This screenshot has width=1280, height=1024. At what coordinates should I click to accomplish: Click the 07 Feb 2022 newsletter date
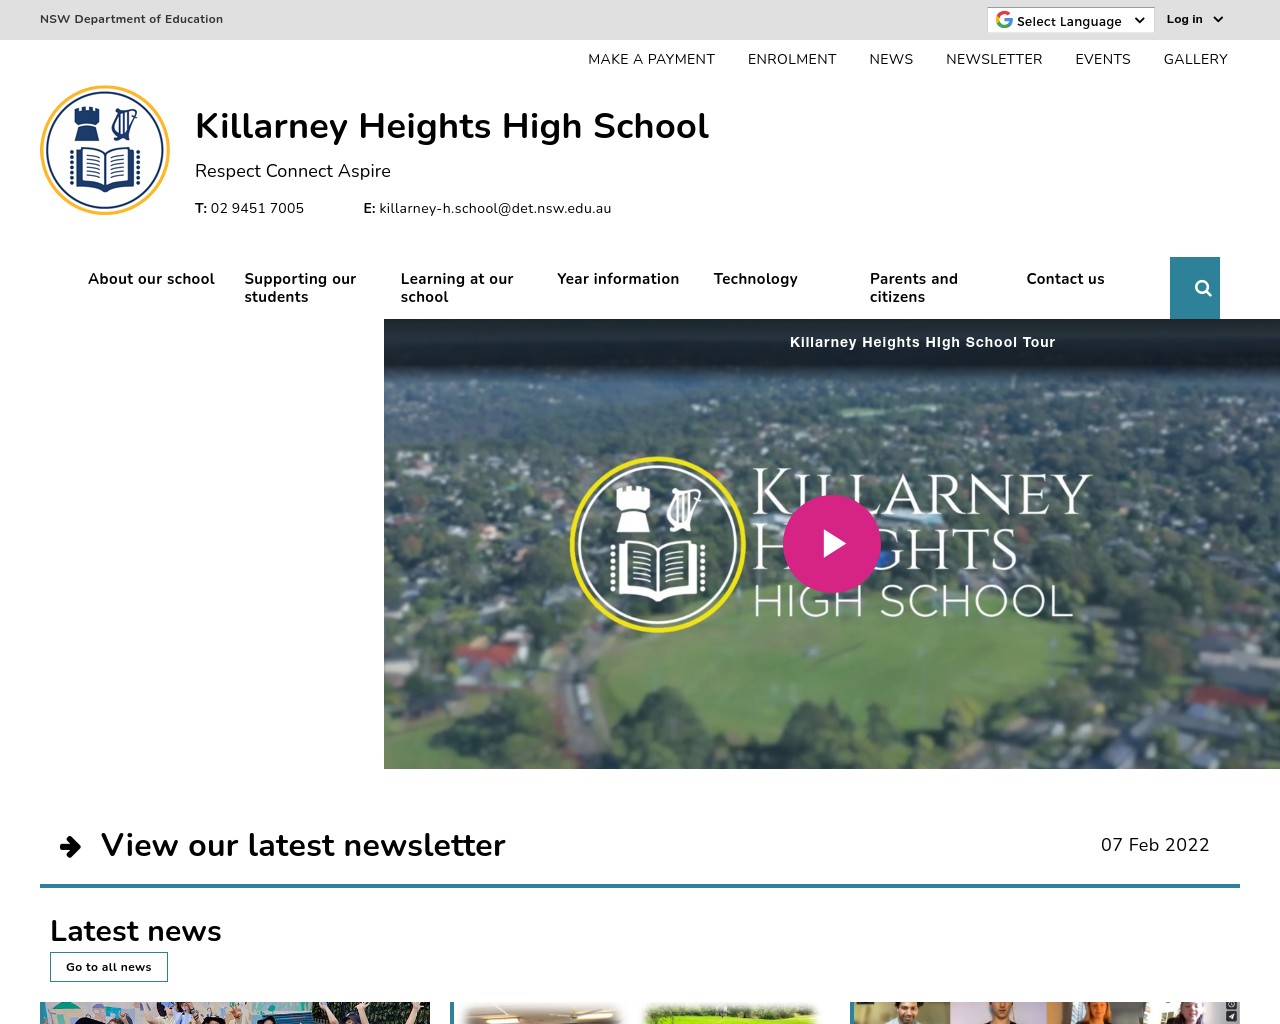[1155, 845]
